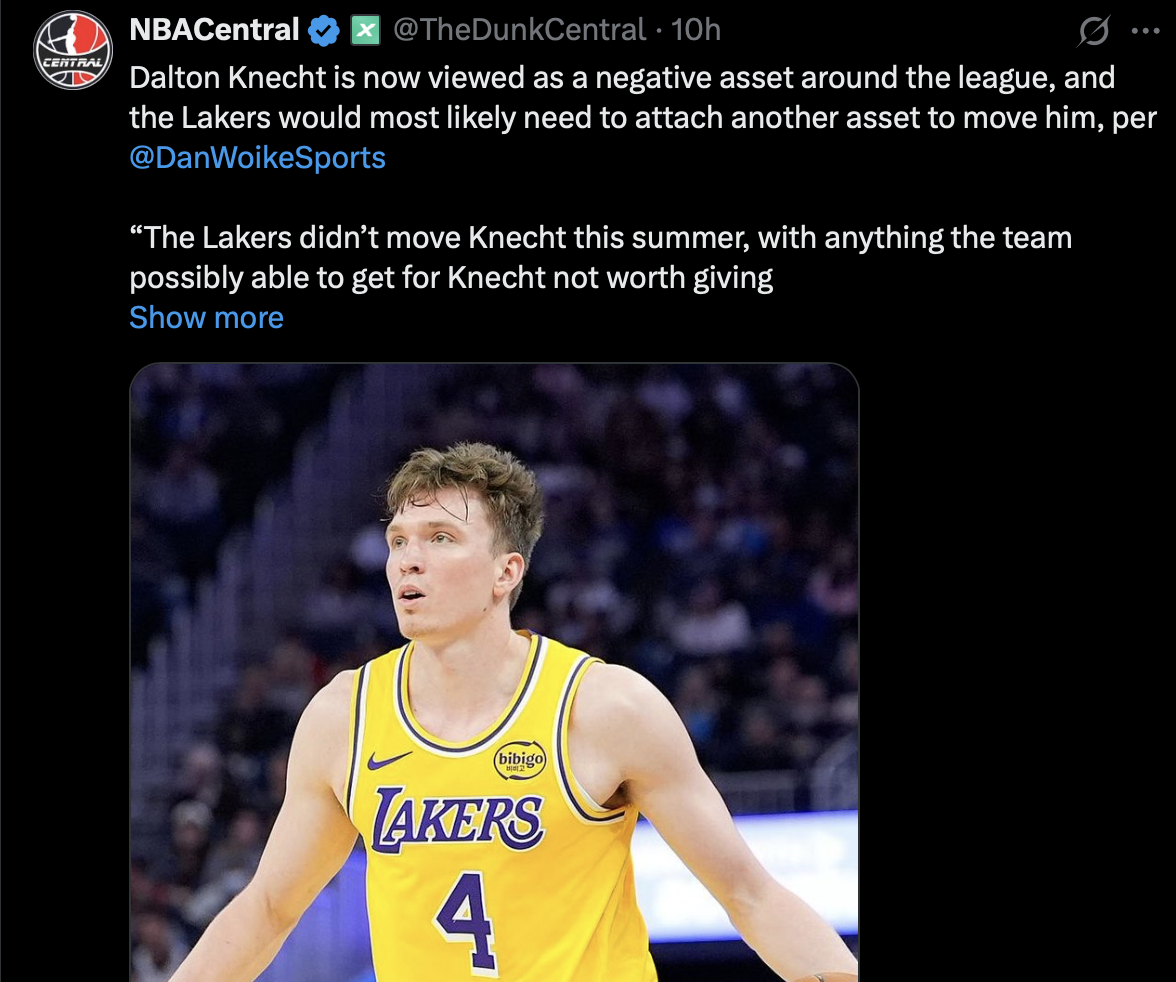1176x982 pixels.
Task: Open the Dalton Knecht photo
Action: [494, 670]
